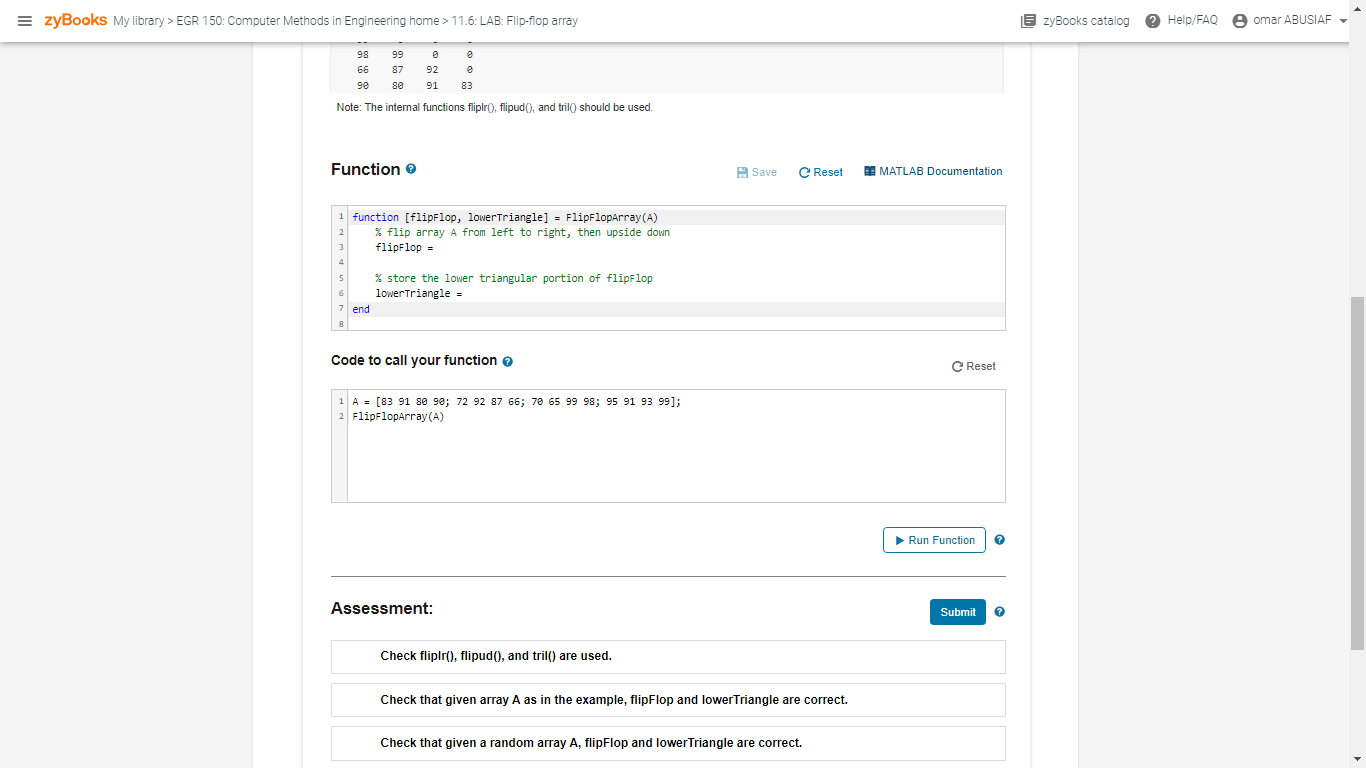Click the user profile avatar icon
1366x768 pixels.
click(x=1238, y=20)
